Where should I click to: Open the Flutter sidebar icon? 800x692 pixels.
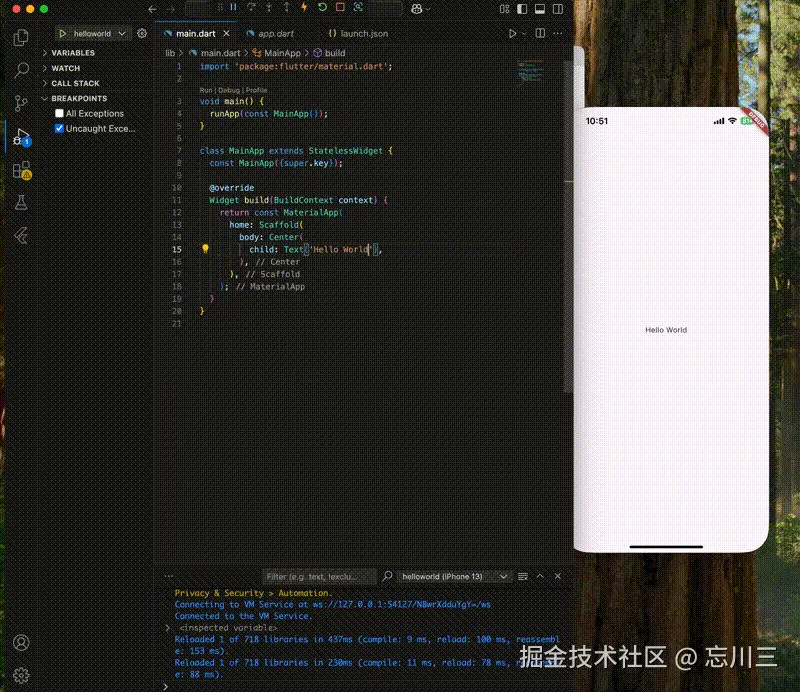[21, 236]
